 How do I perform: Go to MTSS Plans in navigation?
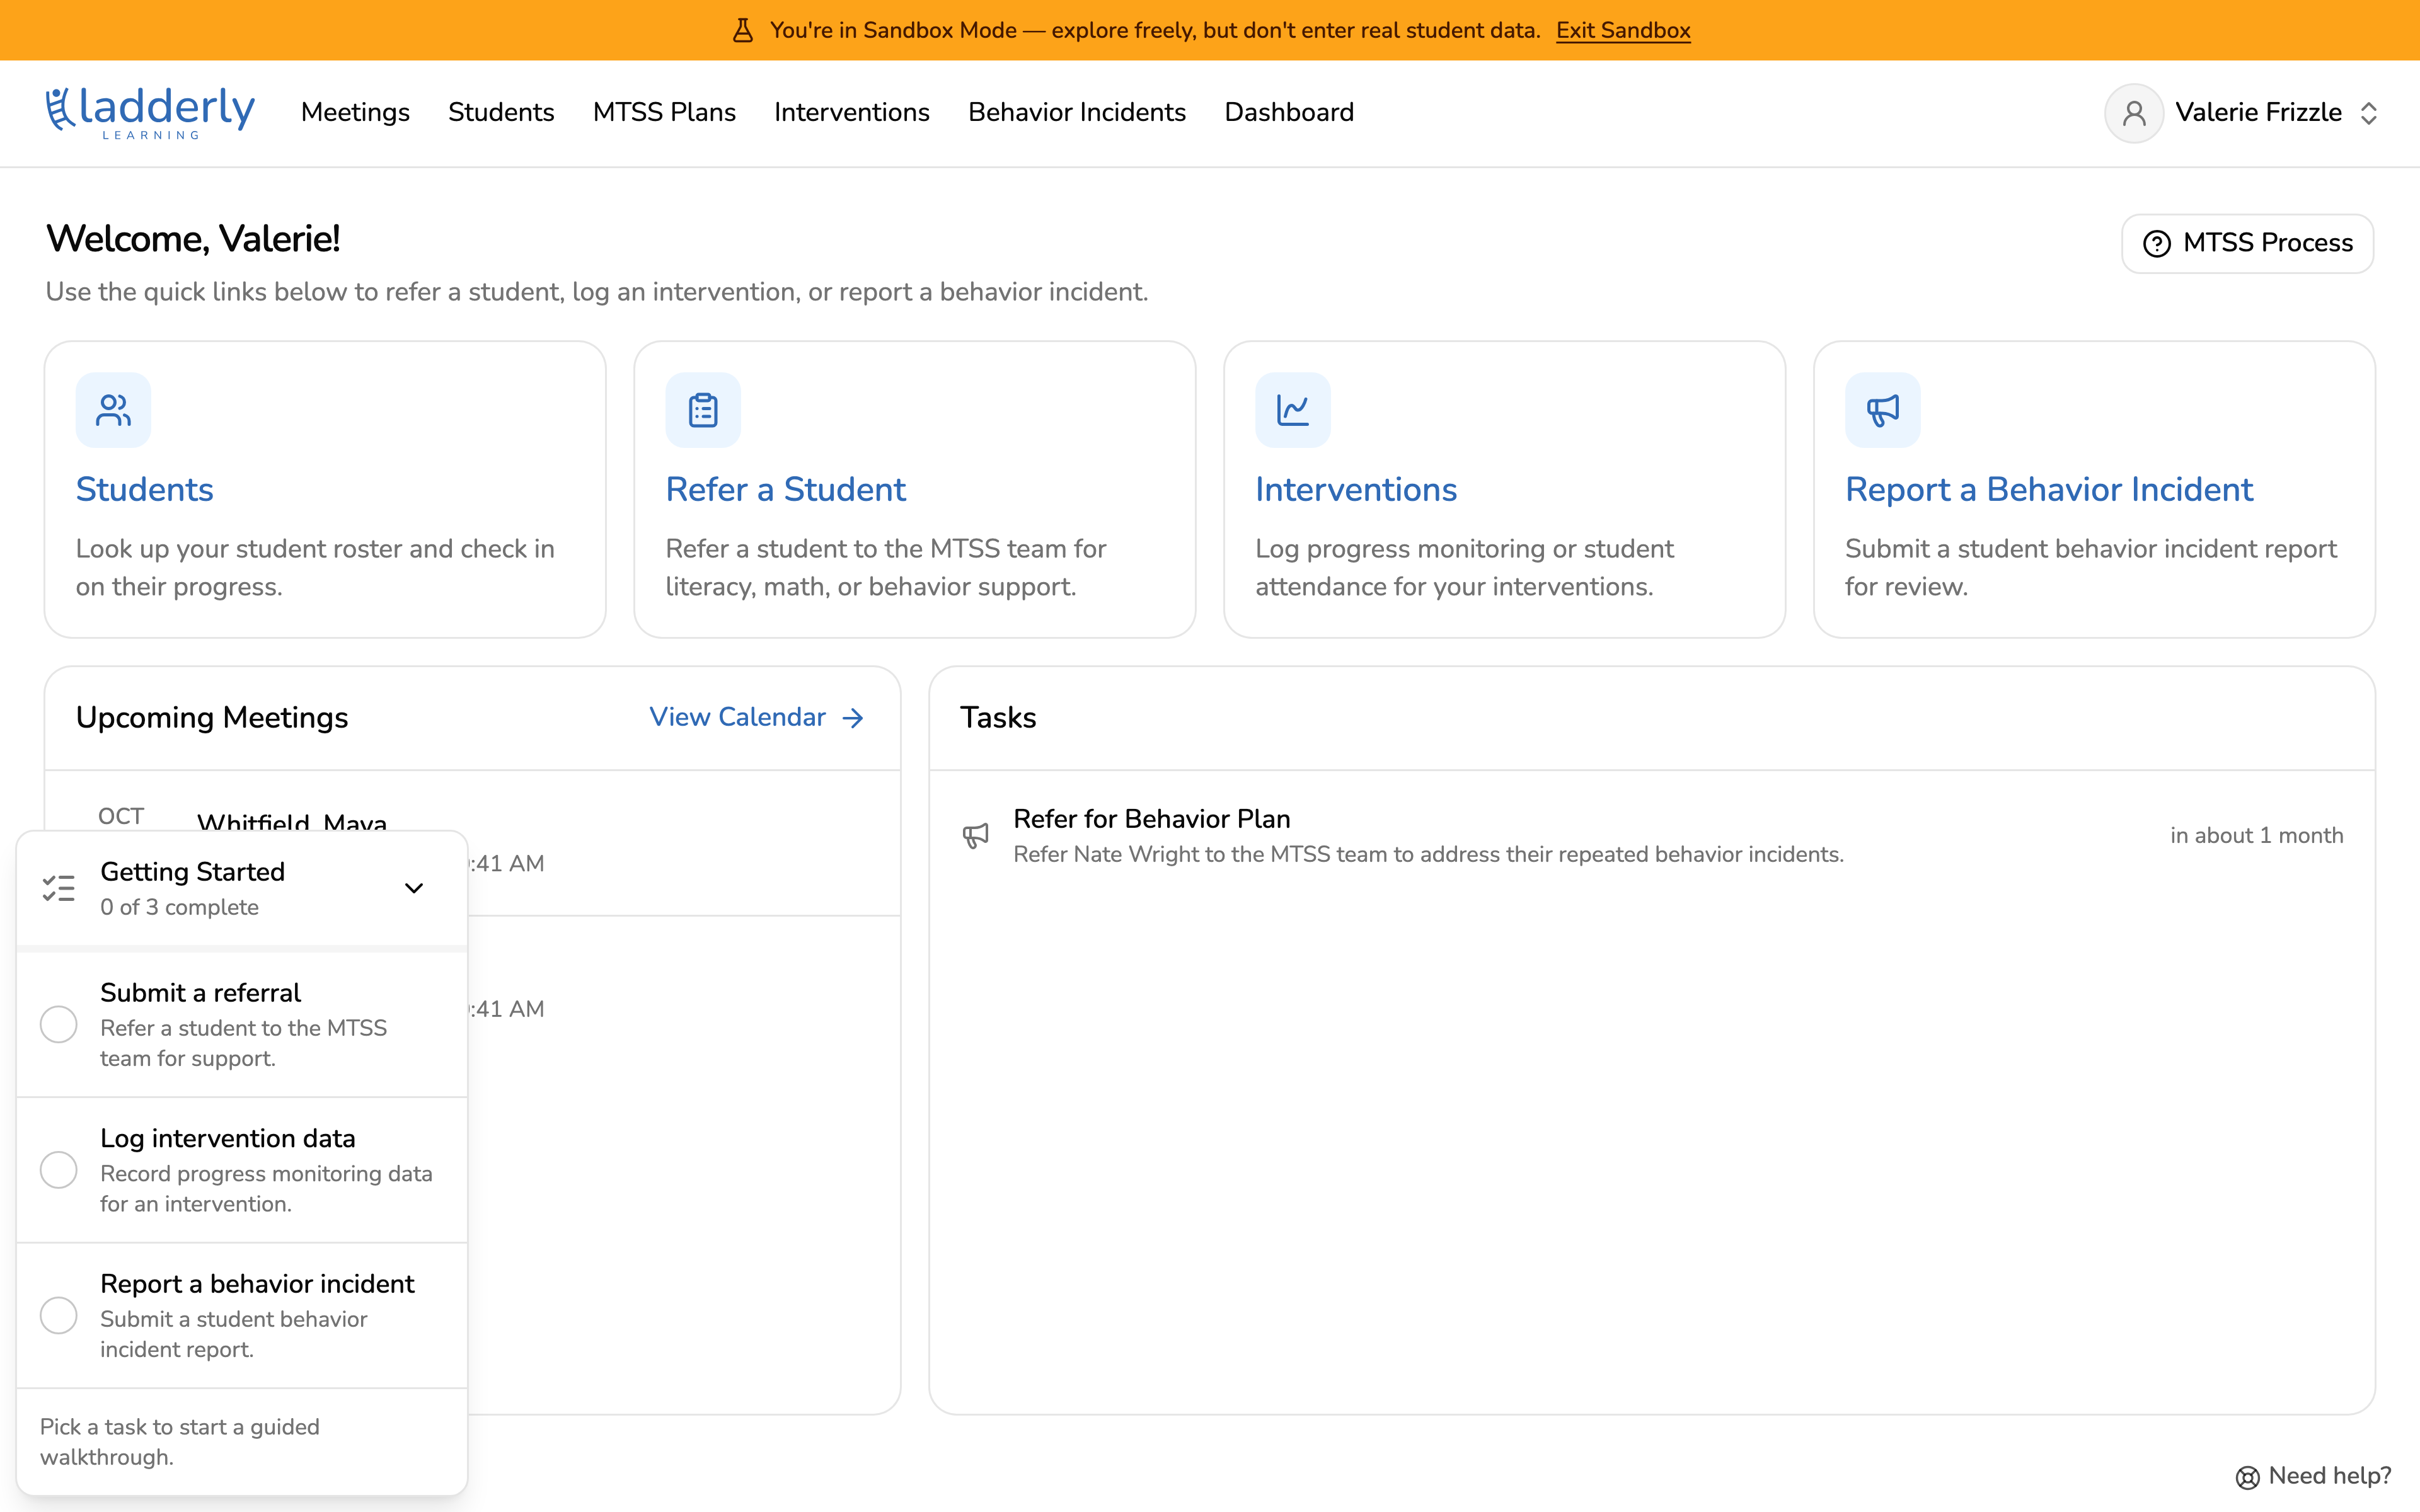(x=664, y=112)
